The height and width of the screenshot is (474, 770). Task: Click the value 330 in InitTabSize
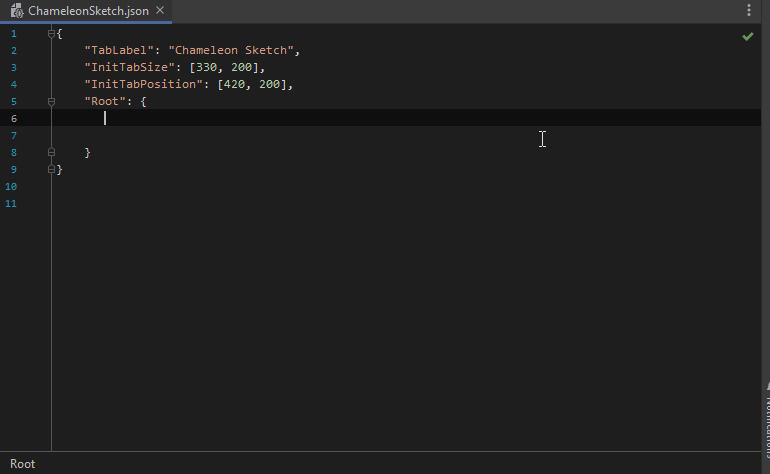206,67
